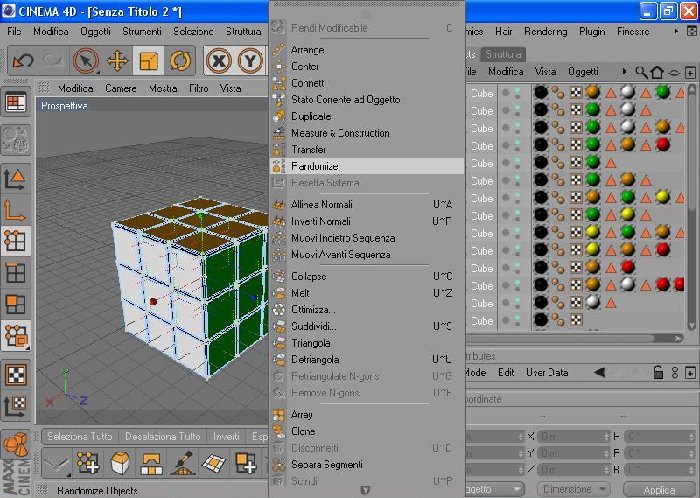This screenshot has height=498, width=700.
Task: Click the Create Polygon icon
Action: [214, 463]
